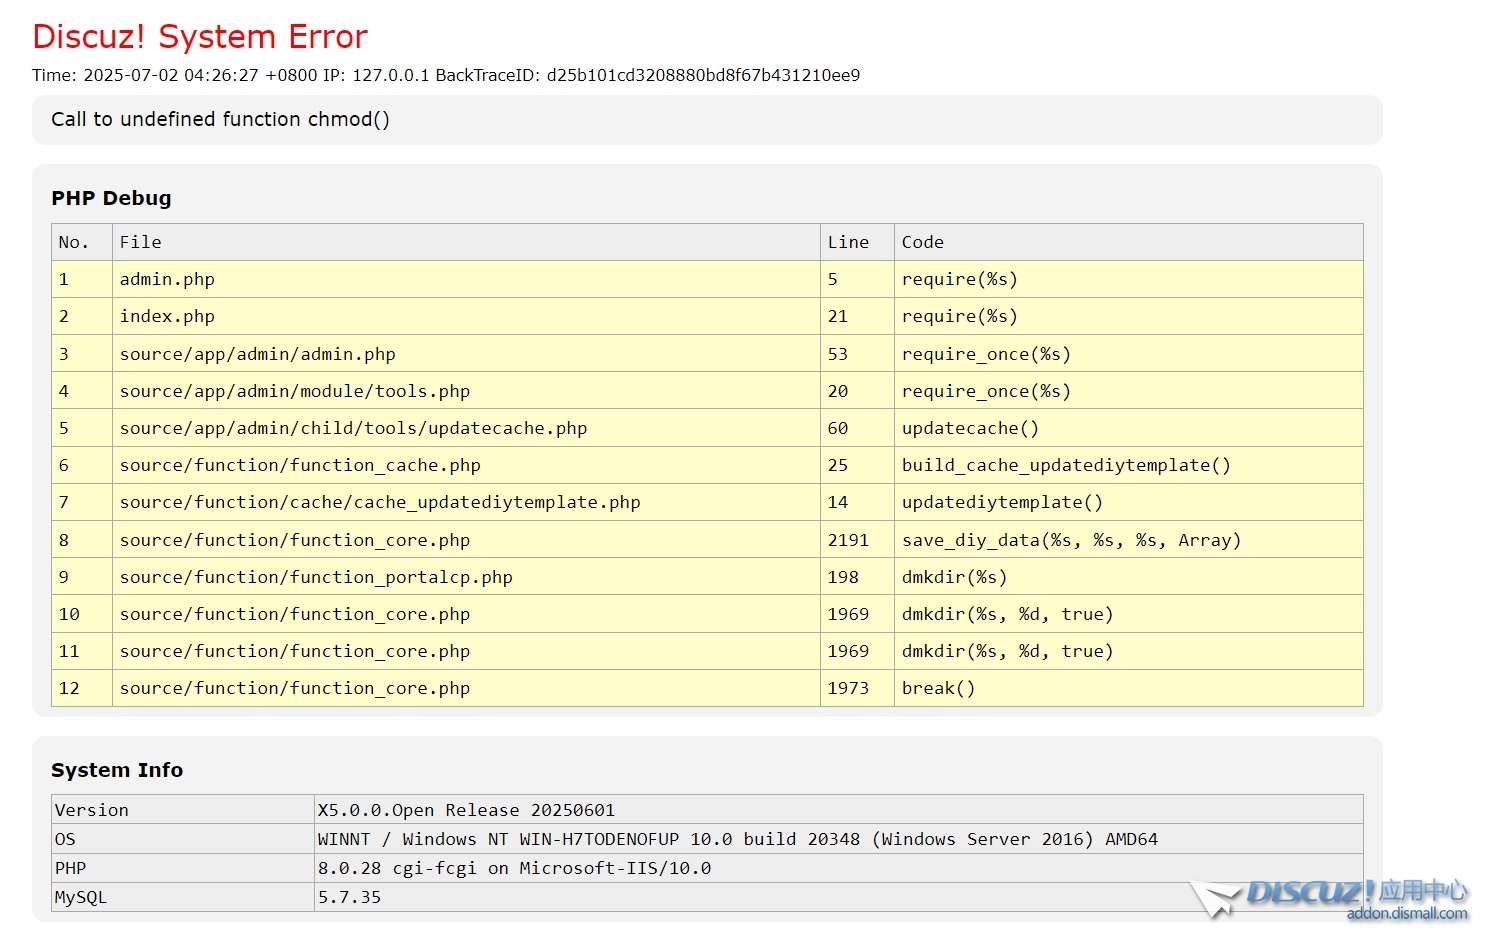Click the 'MySQL' label cell
Image resolution: width=1486 pixels, height=939 pixels.
183,897
